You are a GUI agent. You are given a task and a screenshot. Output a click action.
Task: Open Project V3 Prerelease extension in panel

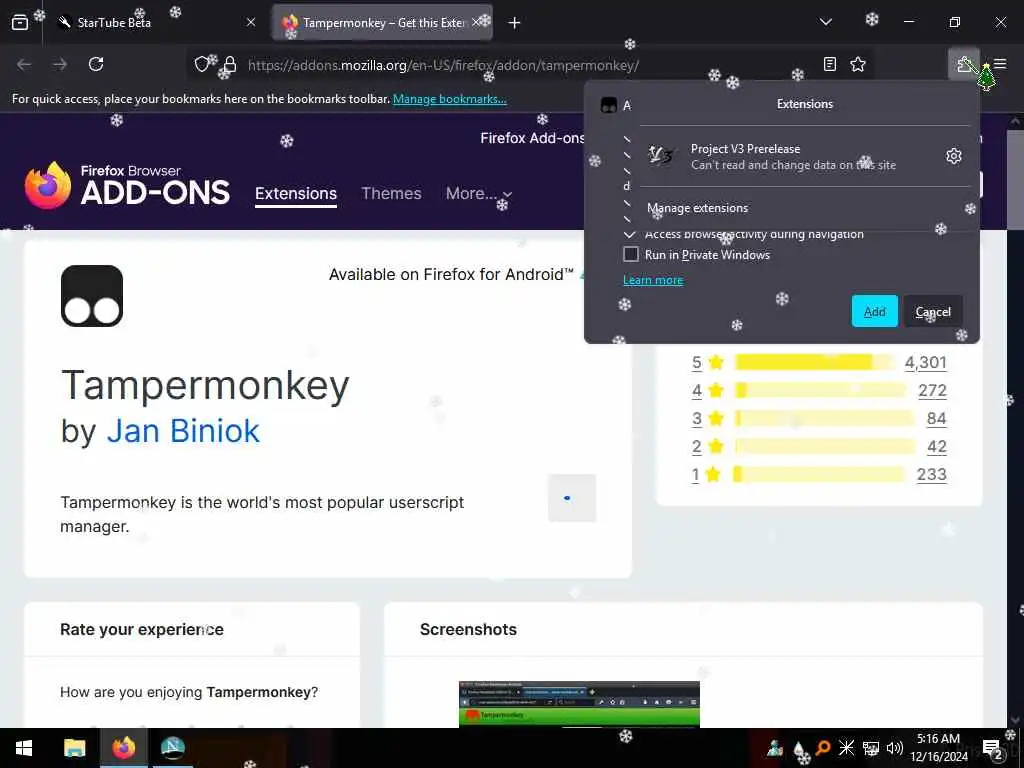(x=793, y=157)
